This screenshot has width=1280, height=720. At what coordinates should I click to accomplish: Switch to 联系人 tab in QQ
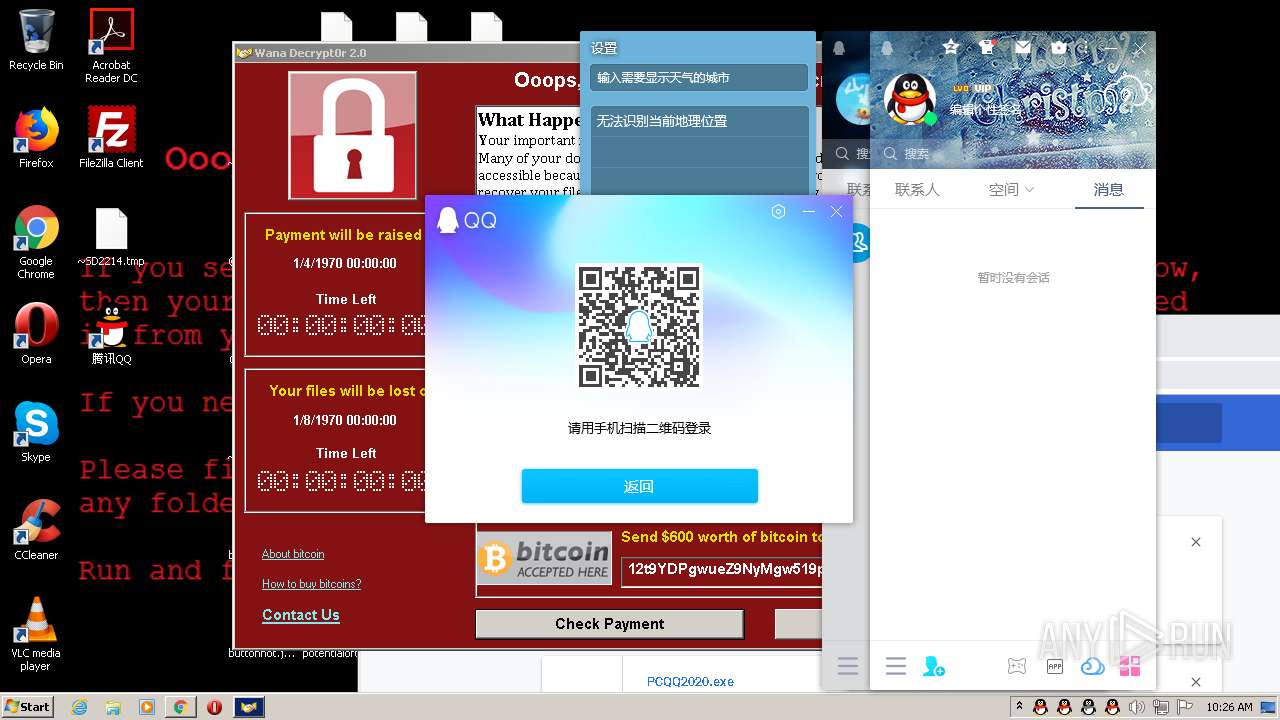(917, 189)
